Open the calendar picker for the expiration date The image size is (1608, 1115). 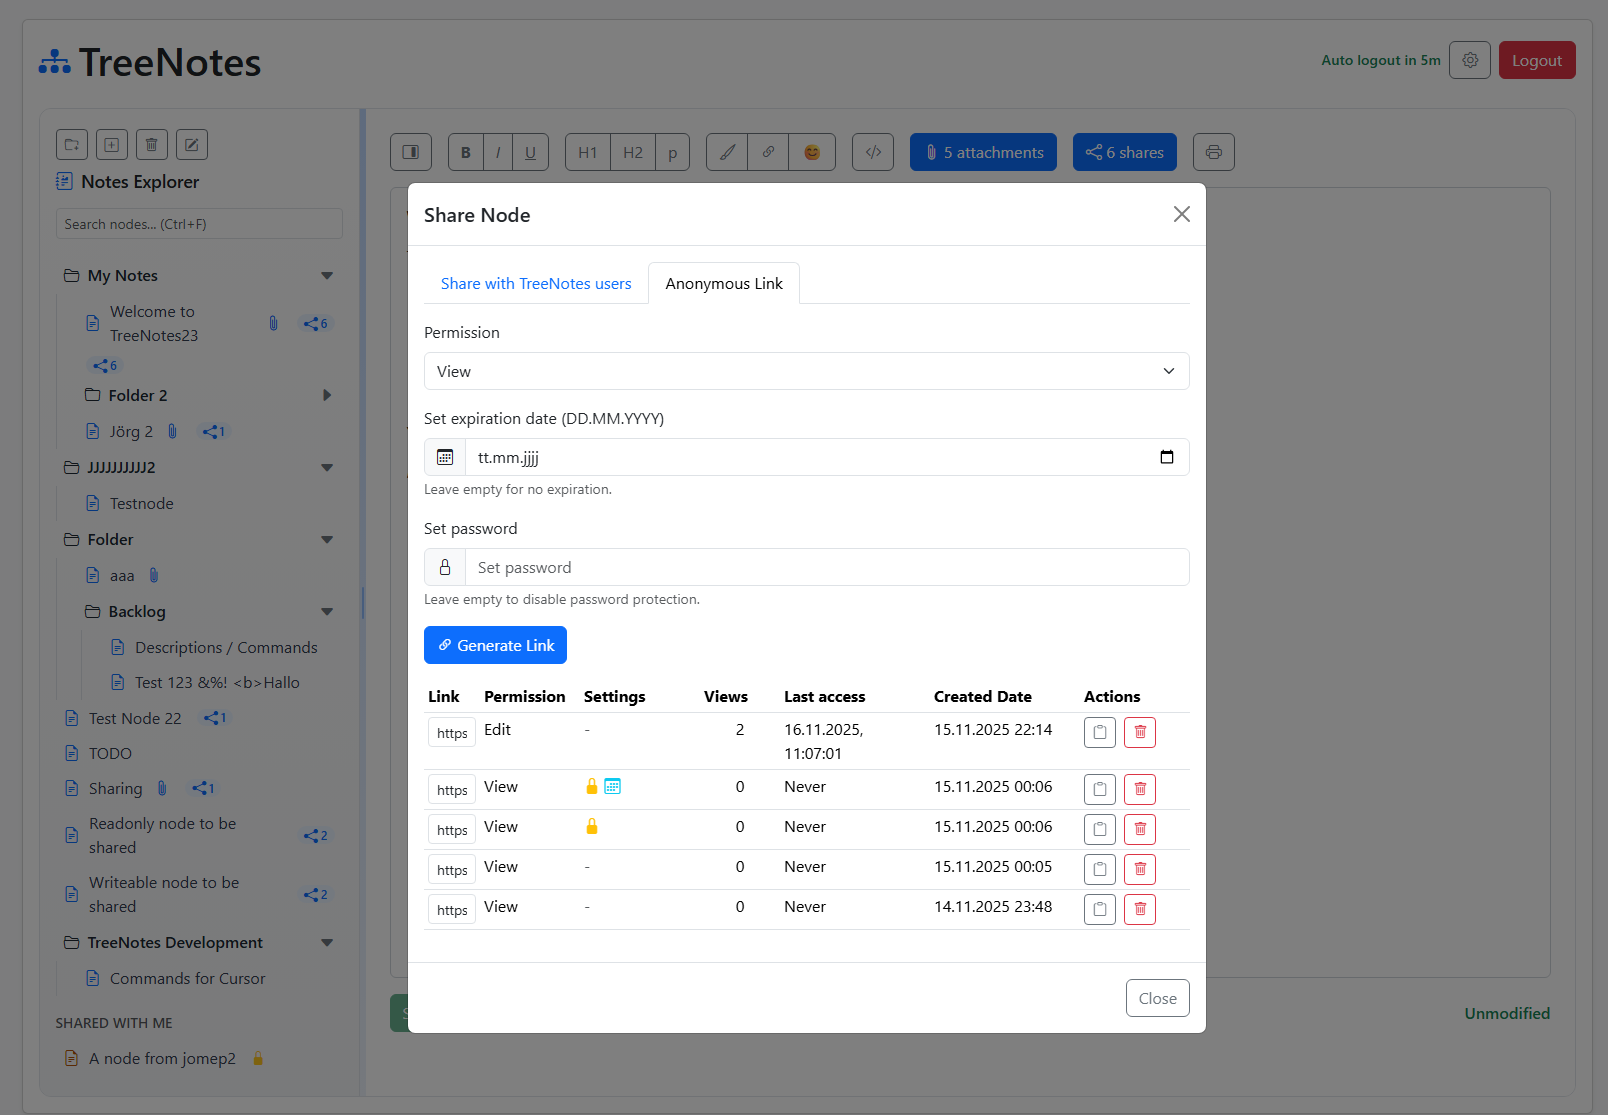(1166, 456)
